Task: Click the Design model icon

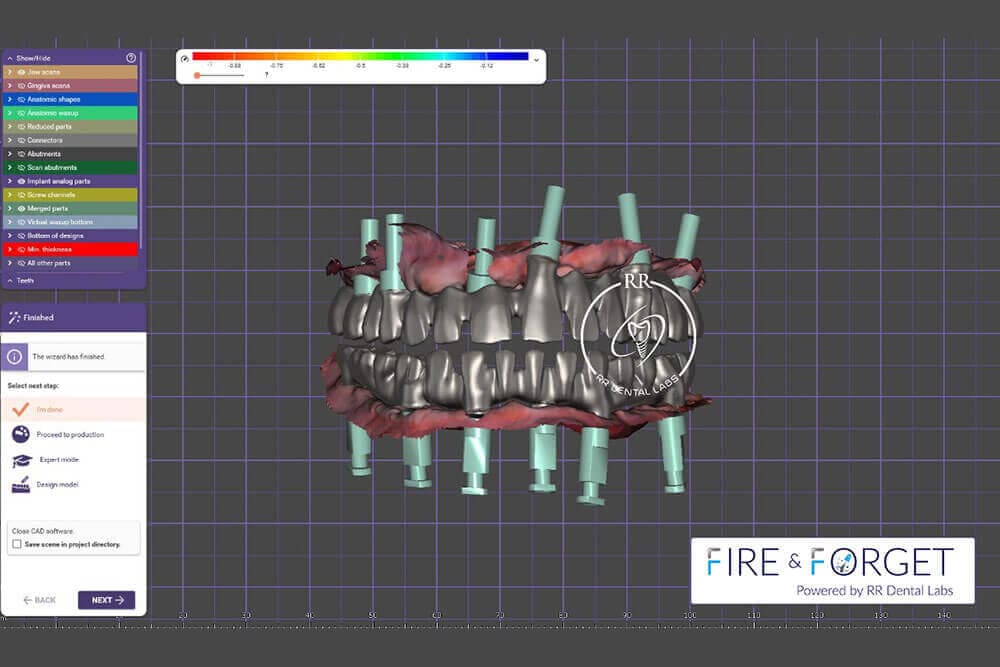Action: click(21, 485)
